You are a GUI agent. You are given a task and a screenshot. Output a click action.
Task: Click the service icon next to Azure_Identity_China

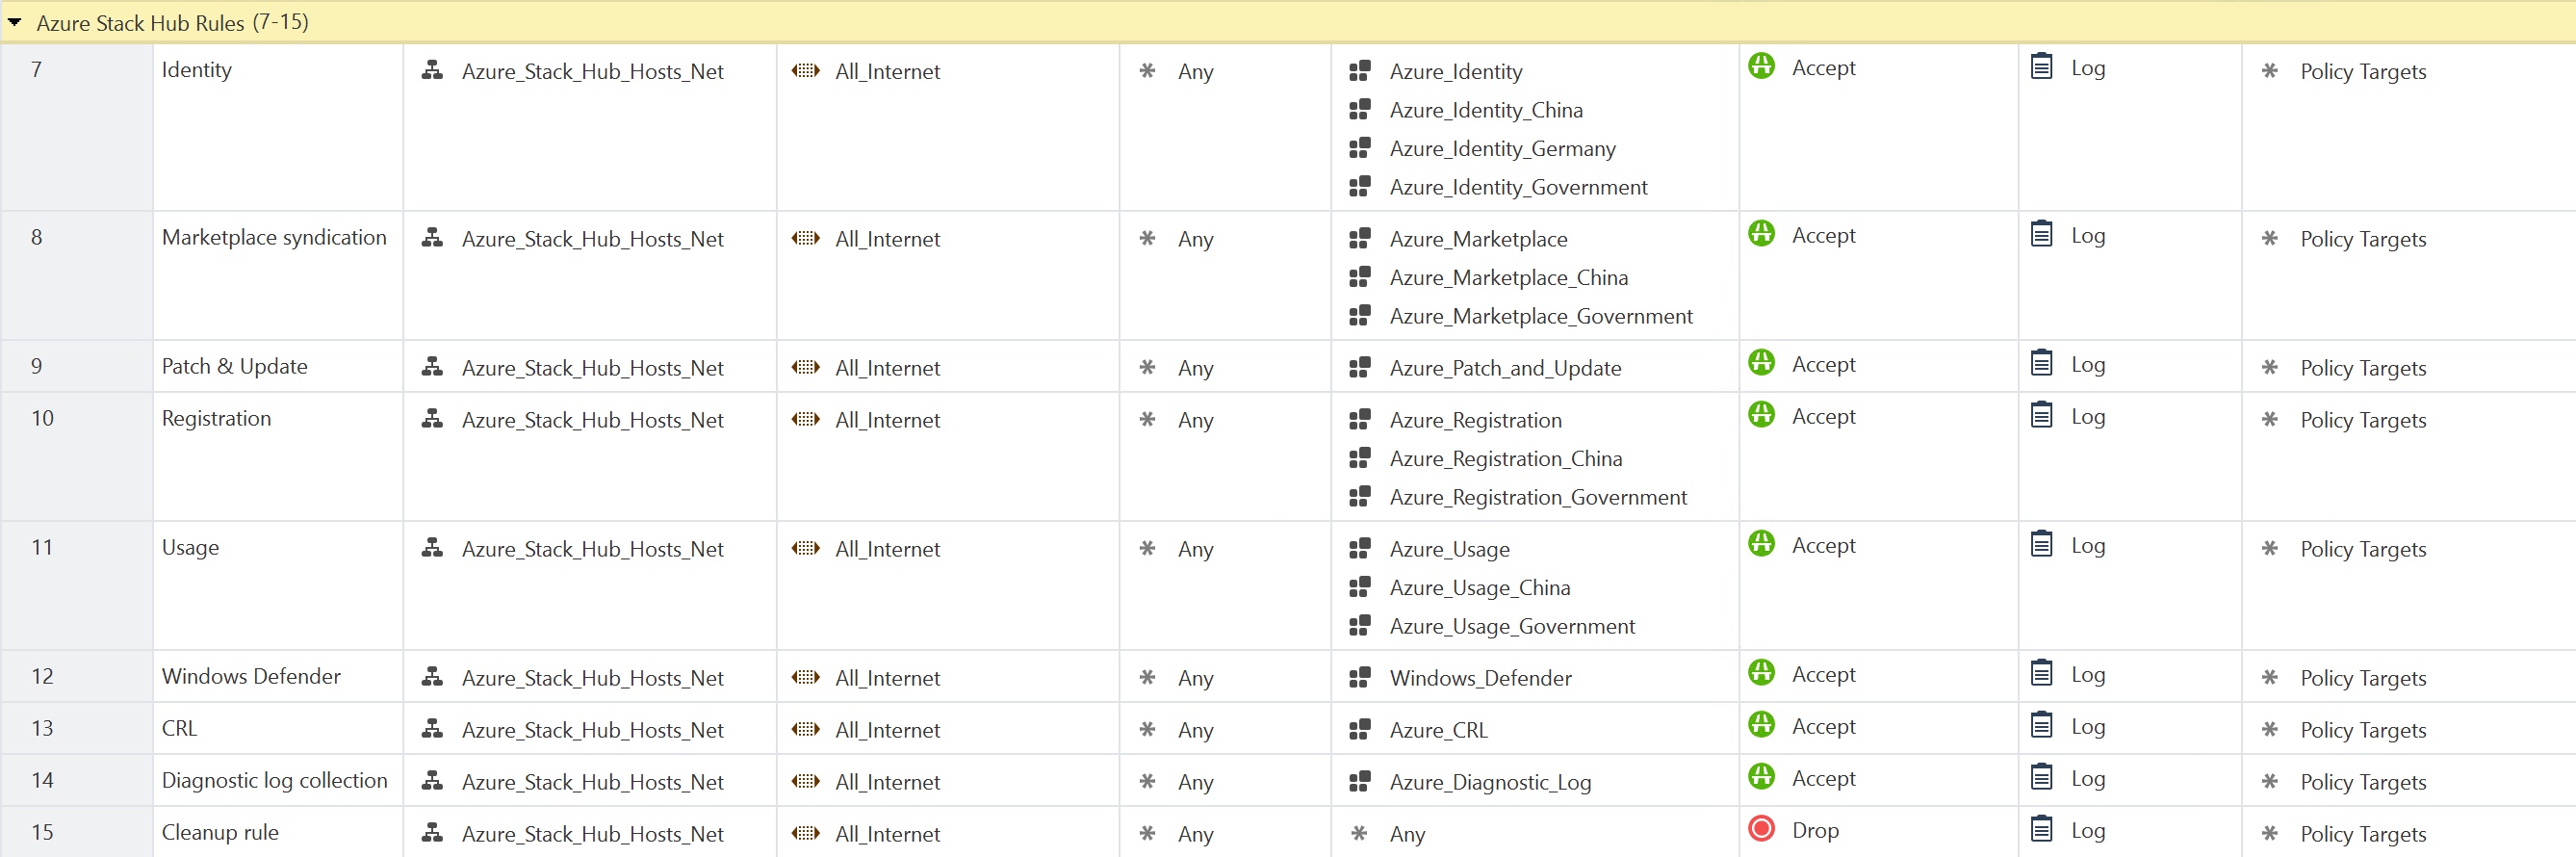coord(1359,110)
